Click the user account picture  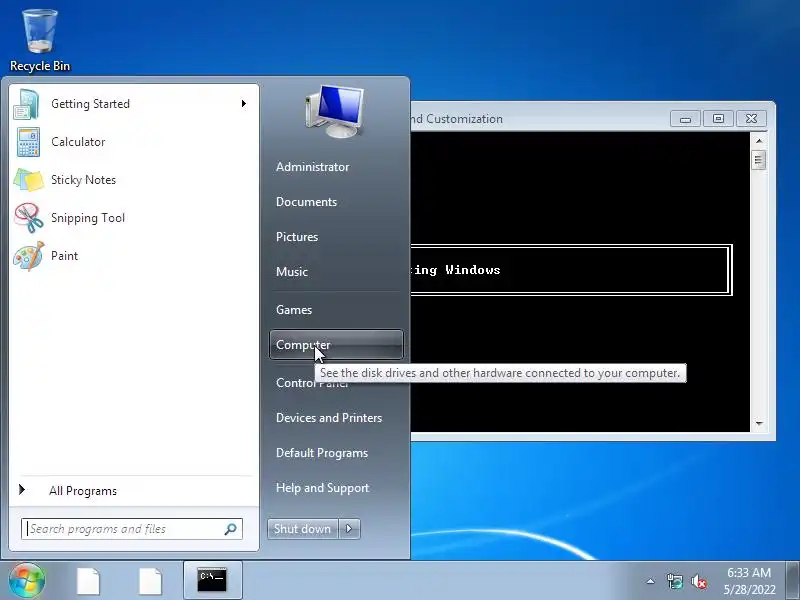[335, 112]
